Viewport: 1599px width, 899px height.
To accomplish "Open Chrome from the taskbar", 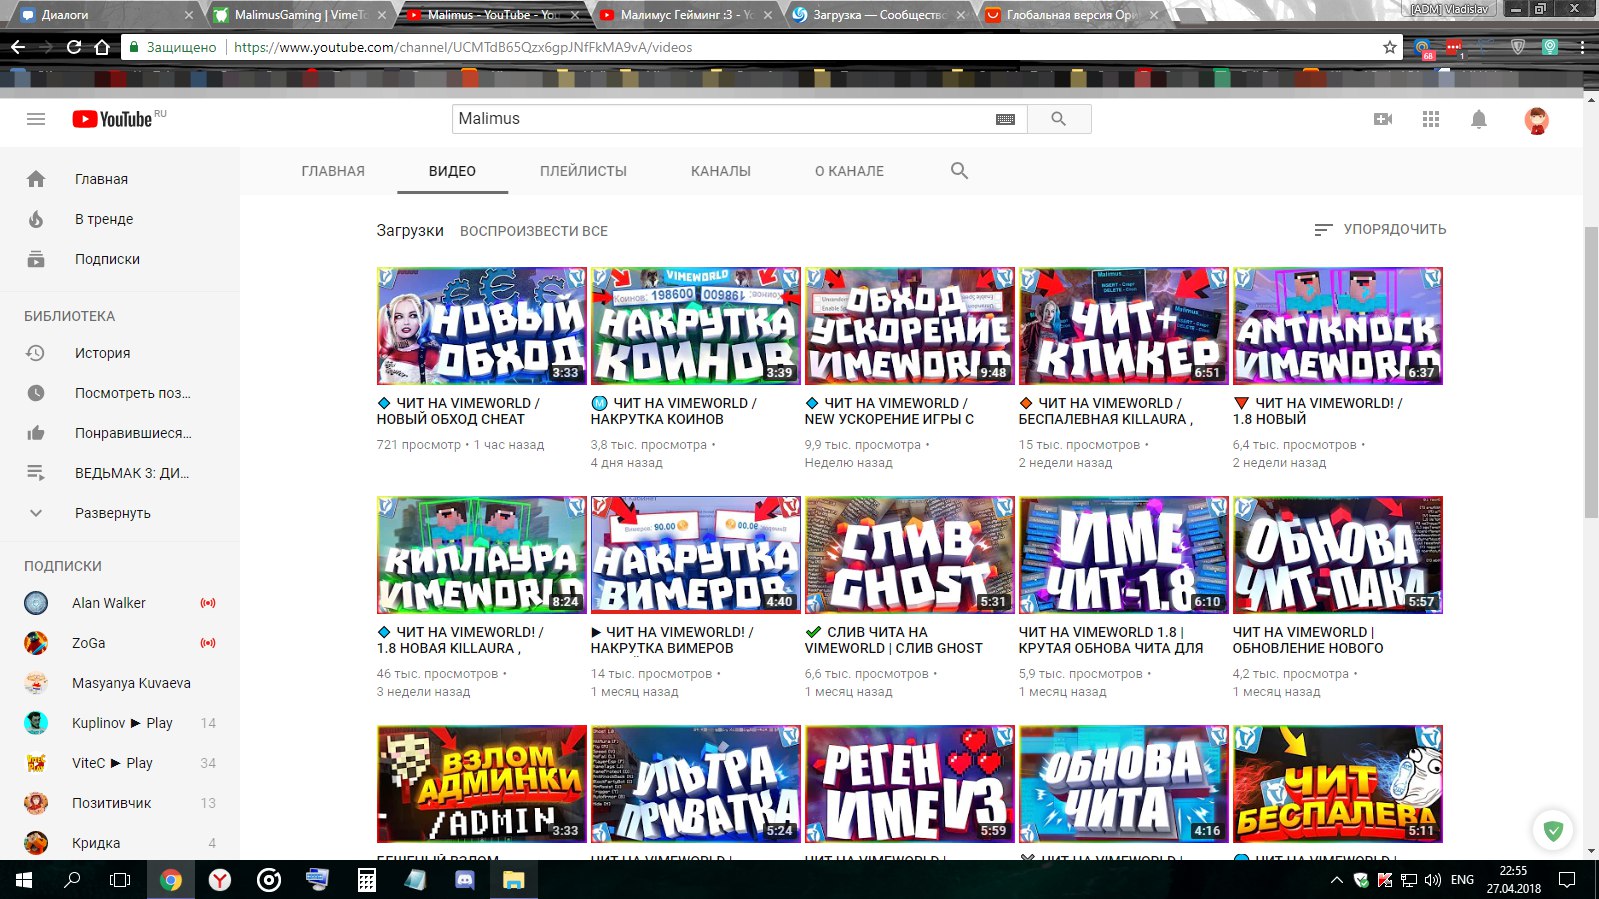I will click(171, 880).
